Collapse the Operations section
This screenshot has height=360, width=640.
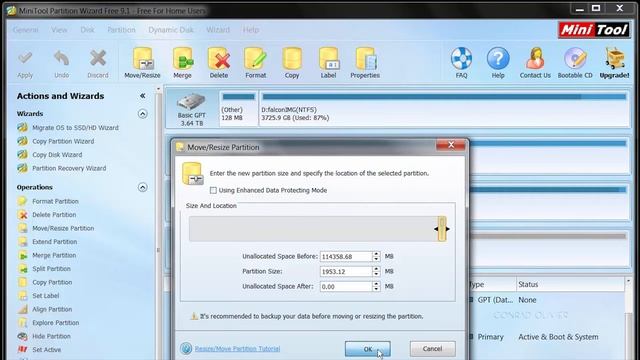point(142,187)
